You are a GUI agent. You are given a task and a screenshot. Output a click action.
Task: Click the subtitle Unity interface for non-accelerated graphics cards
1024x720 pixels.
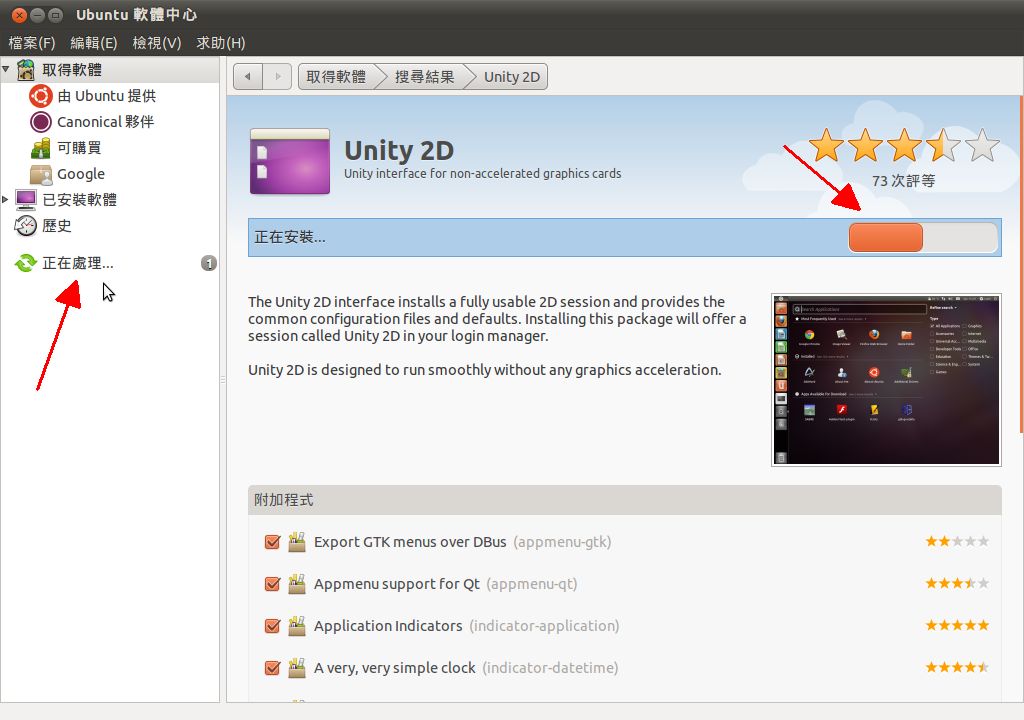tap(483, 173)
